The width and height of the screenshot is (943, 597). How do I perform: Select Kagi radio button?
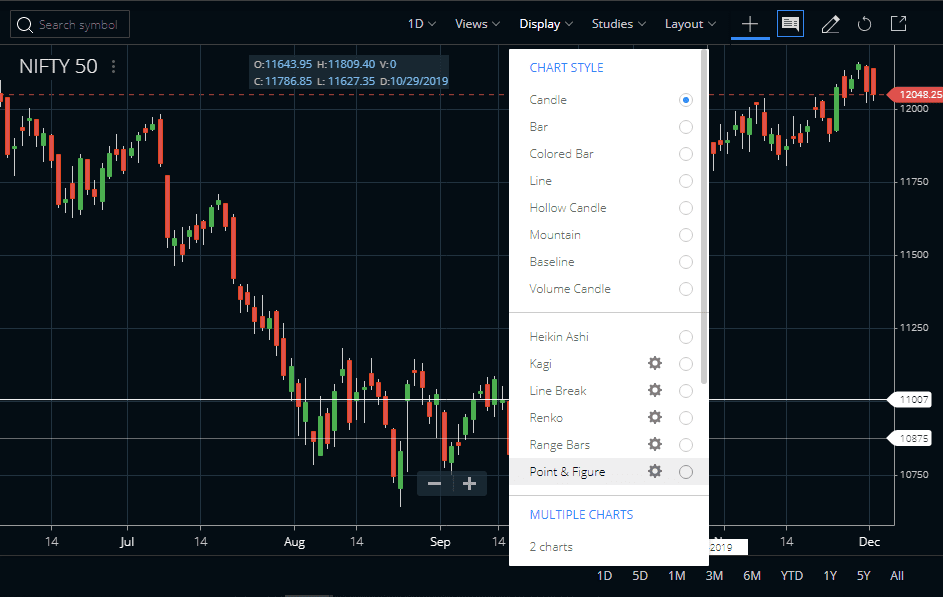pos(686,364)
